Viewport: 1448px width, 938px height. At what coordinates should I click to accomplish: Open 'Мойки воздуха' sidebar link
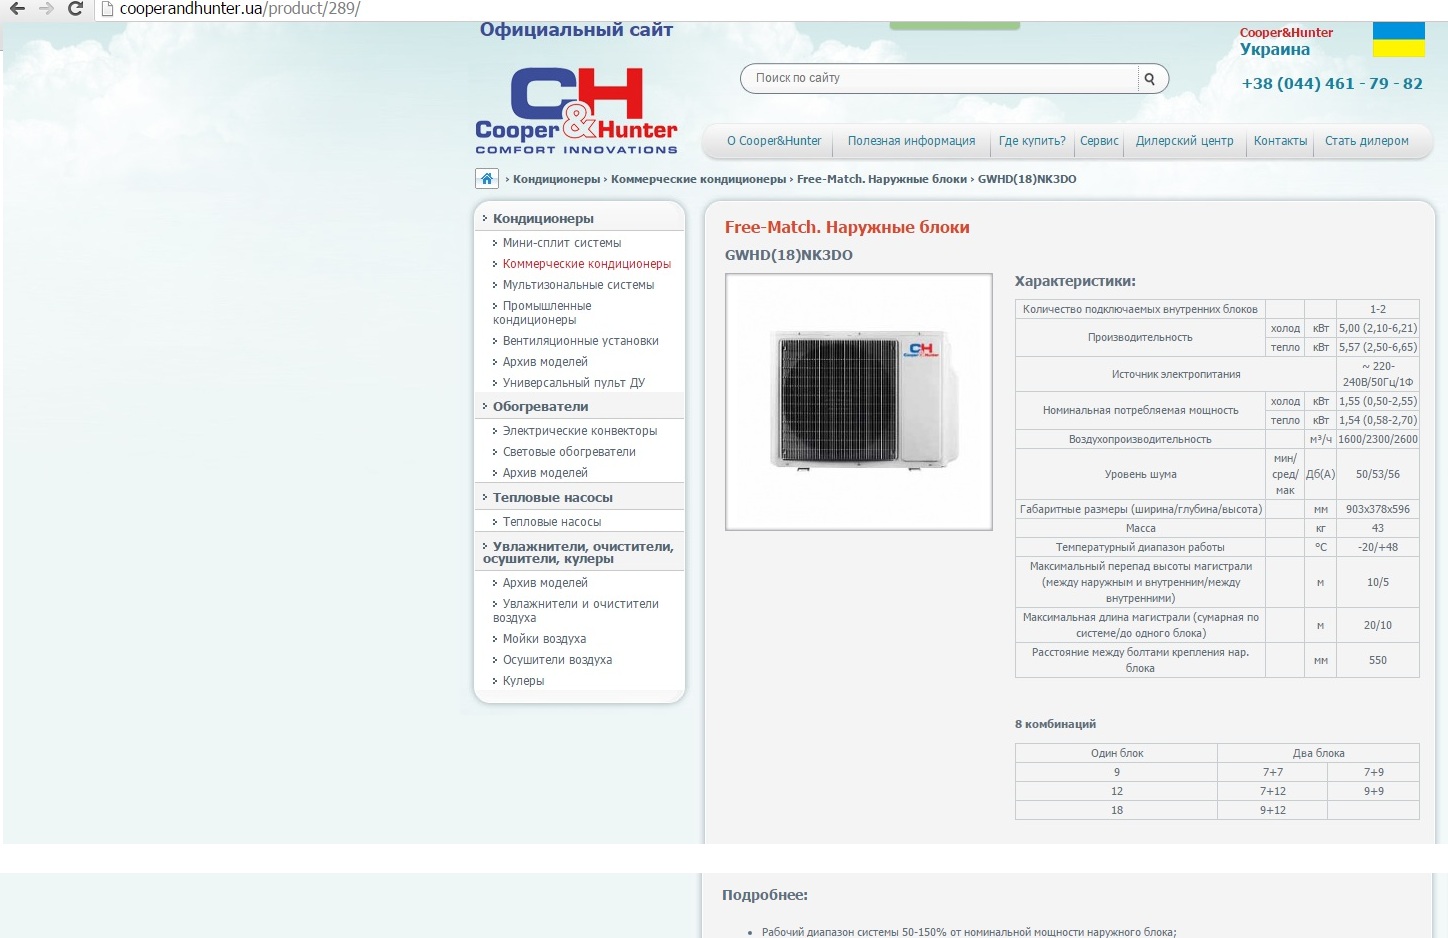tap(544, 639)
